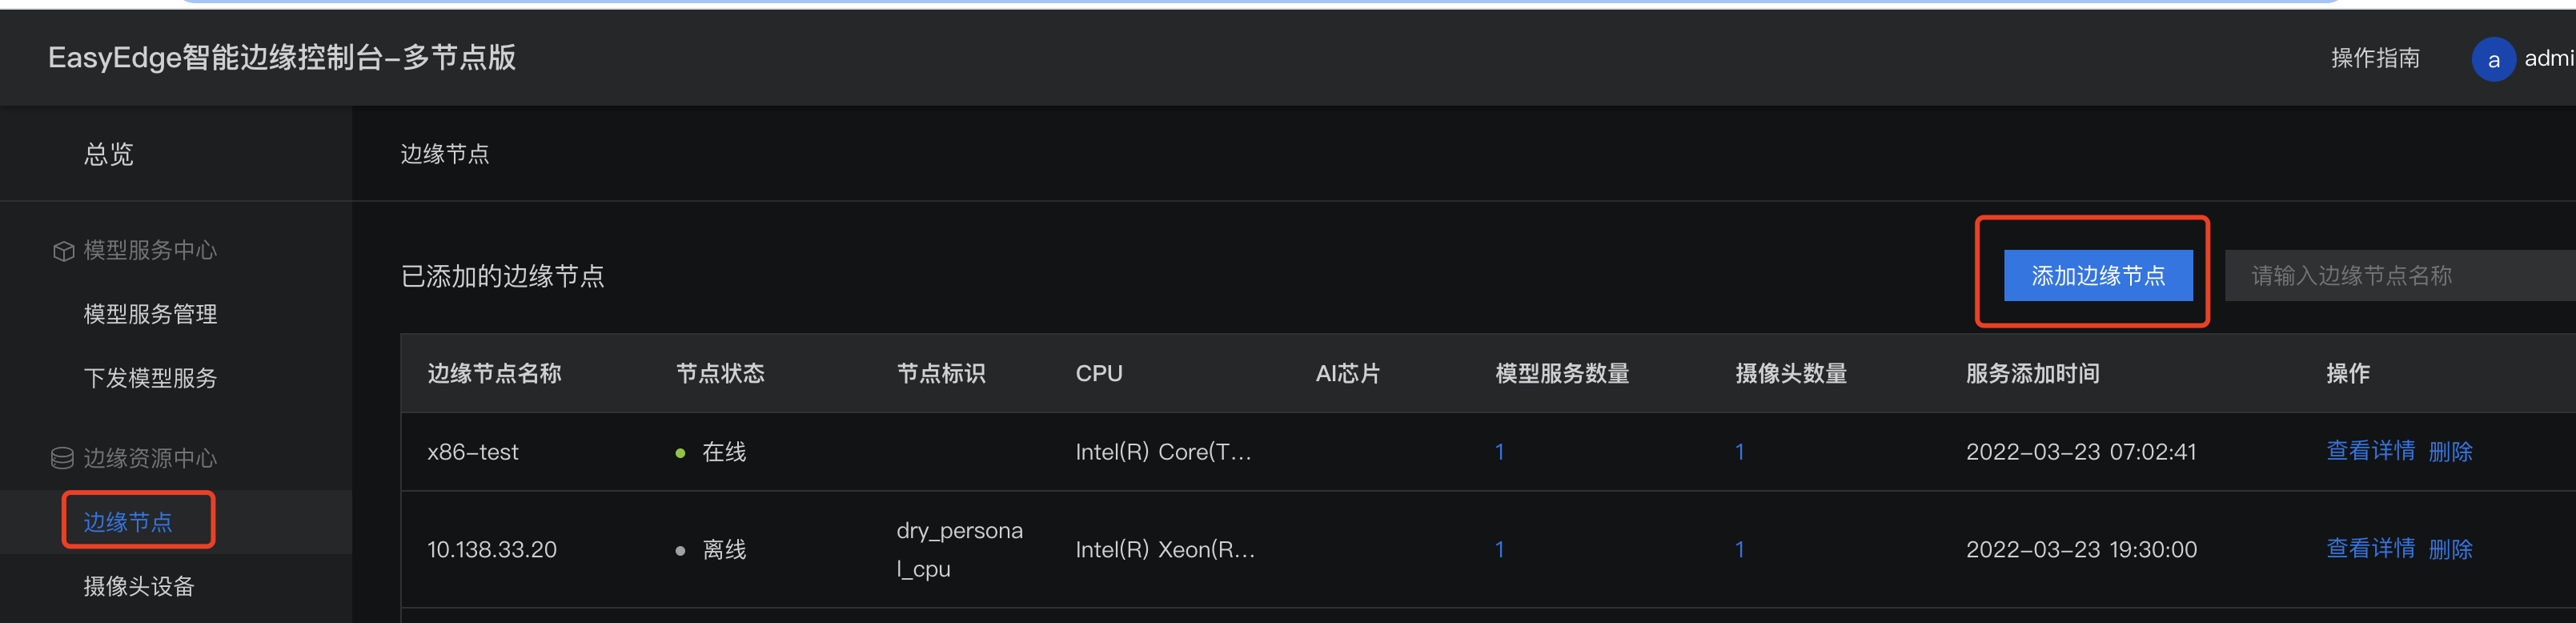Click the AI芯片 column header

1347,373
